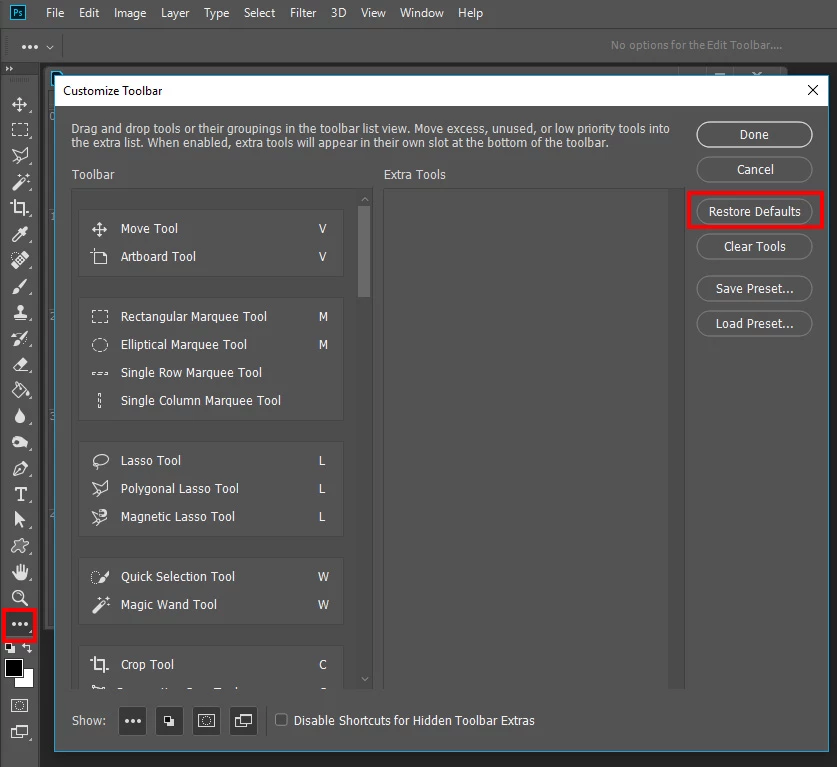Select the History Brush tool in left toolbar
837x767 pixels.
[20, 338]
